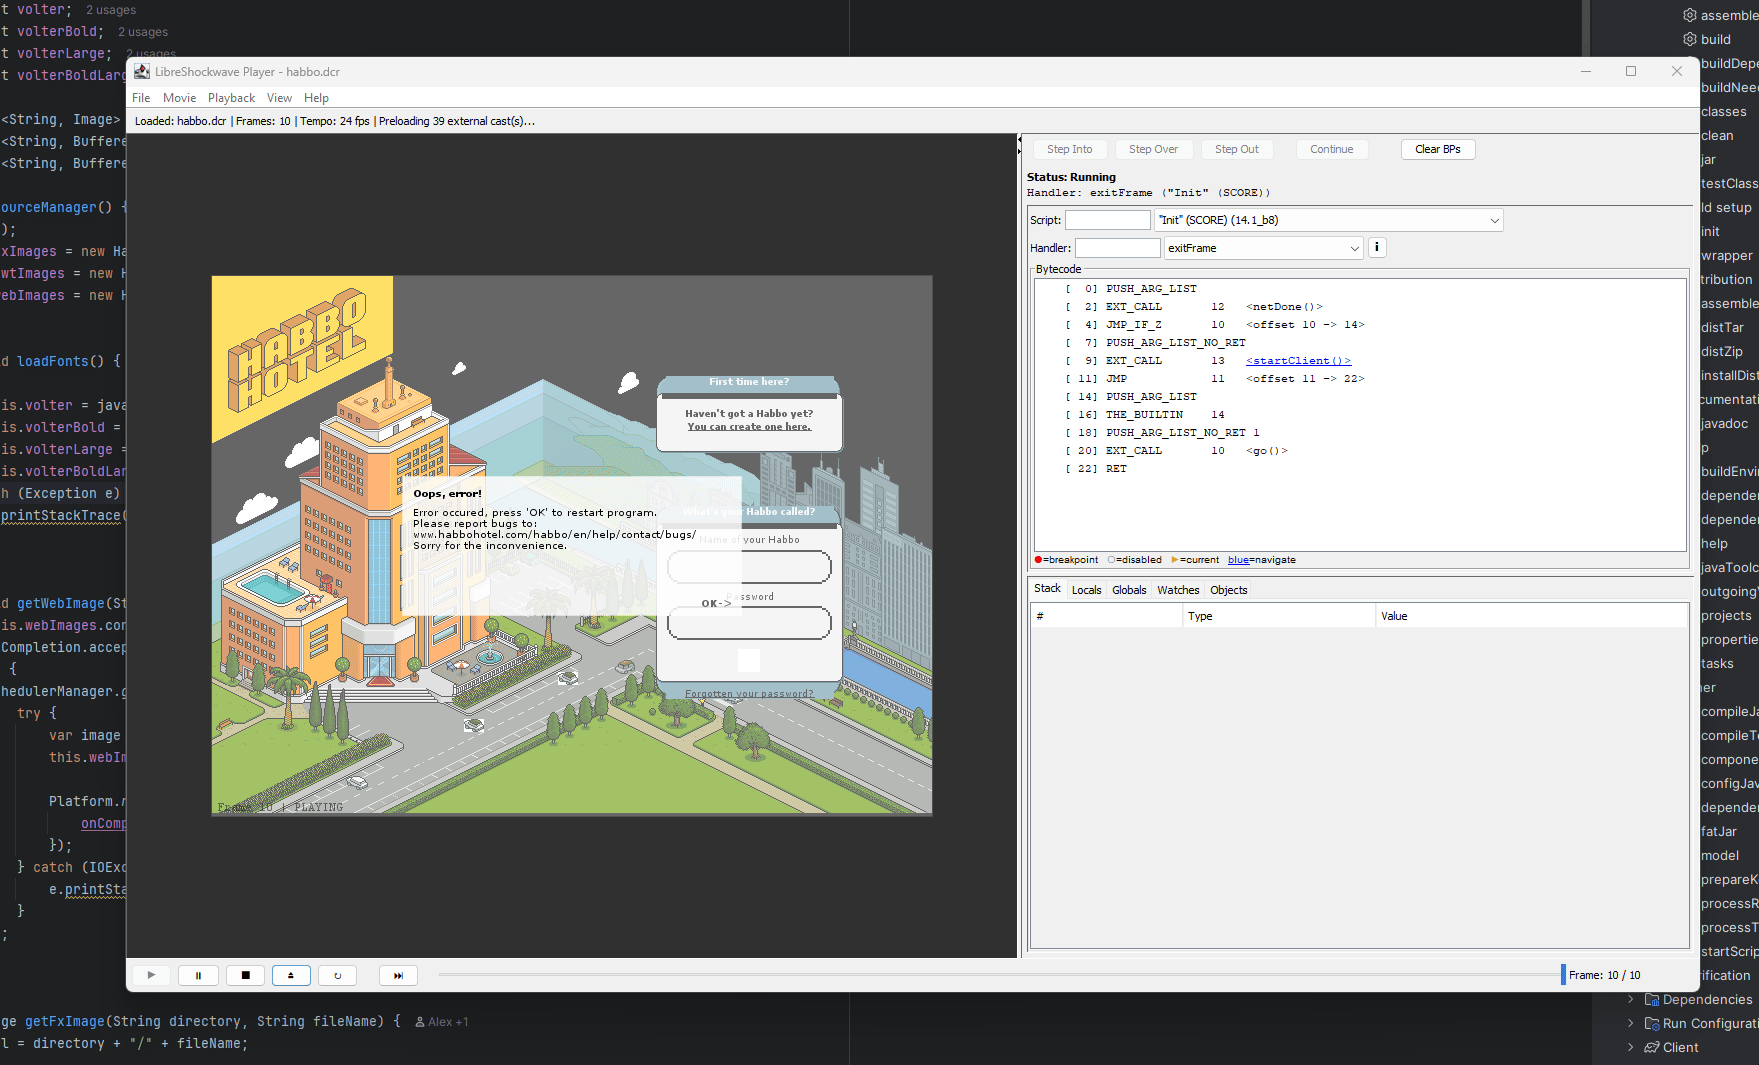Click the LibreShockwave Player window icon
Viewport: 1759px width, 1065px height.
pos(142,72)
